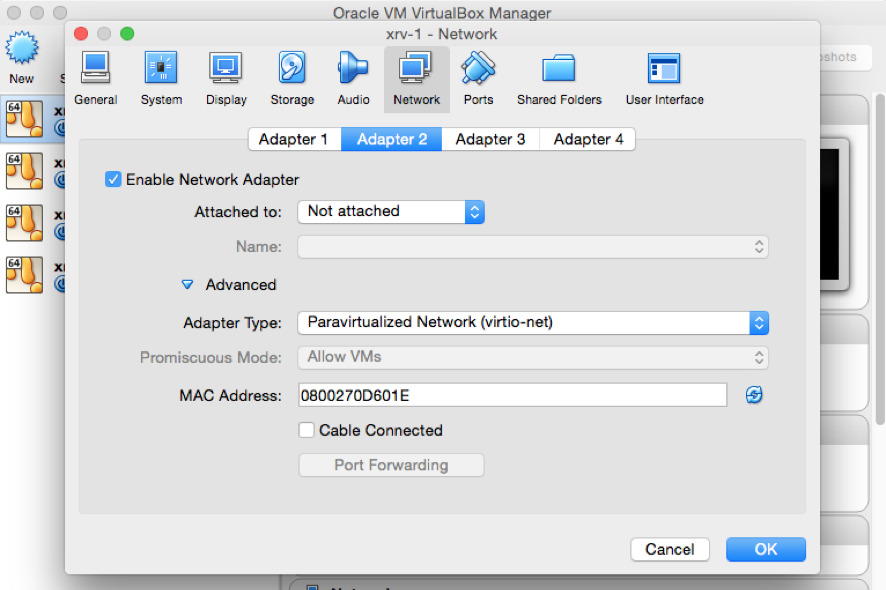Close the xrv-1 Network dialog
This screenshot has width=886, height=590.
click(x=81, y=34)
